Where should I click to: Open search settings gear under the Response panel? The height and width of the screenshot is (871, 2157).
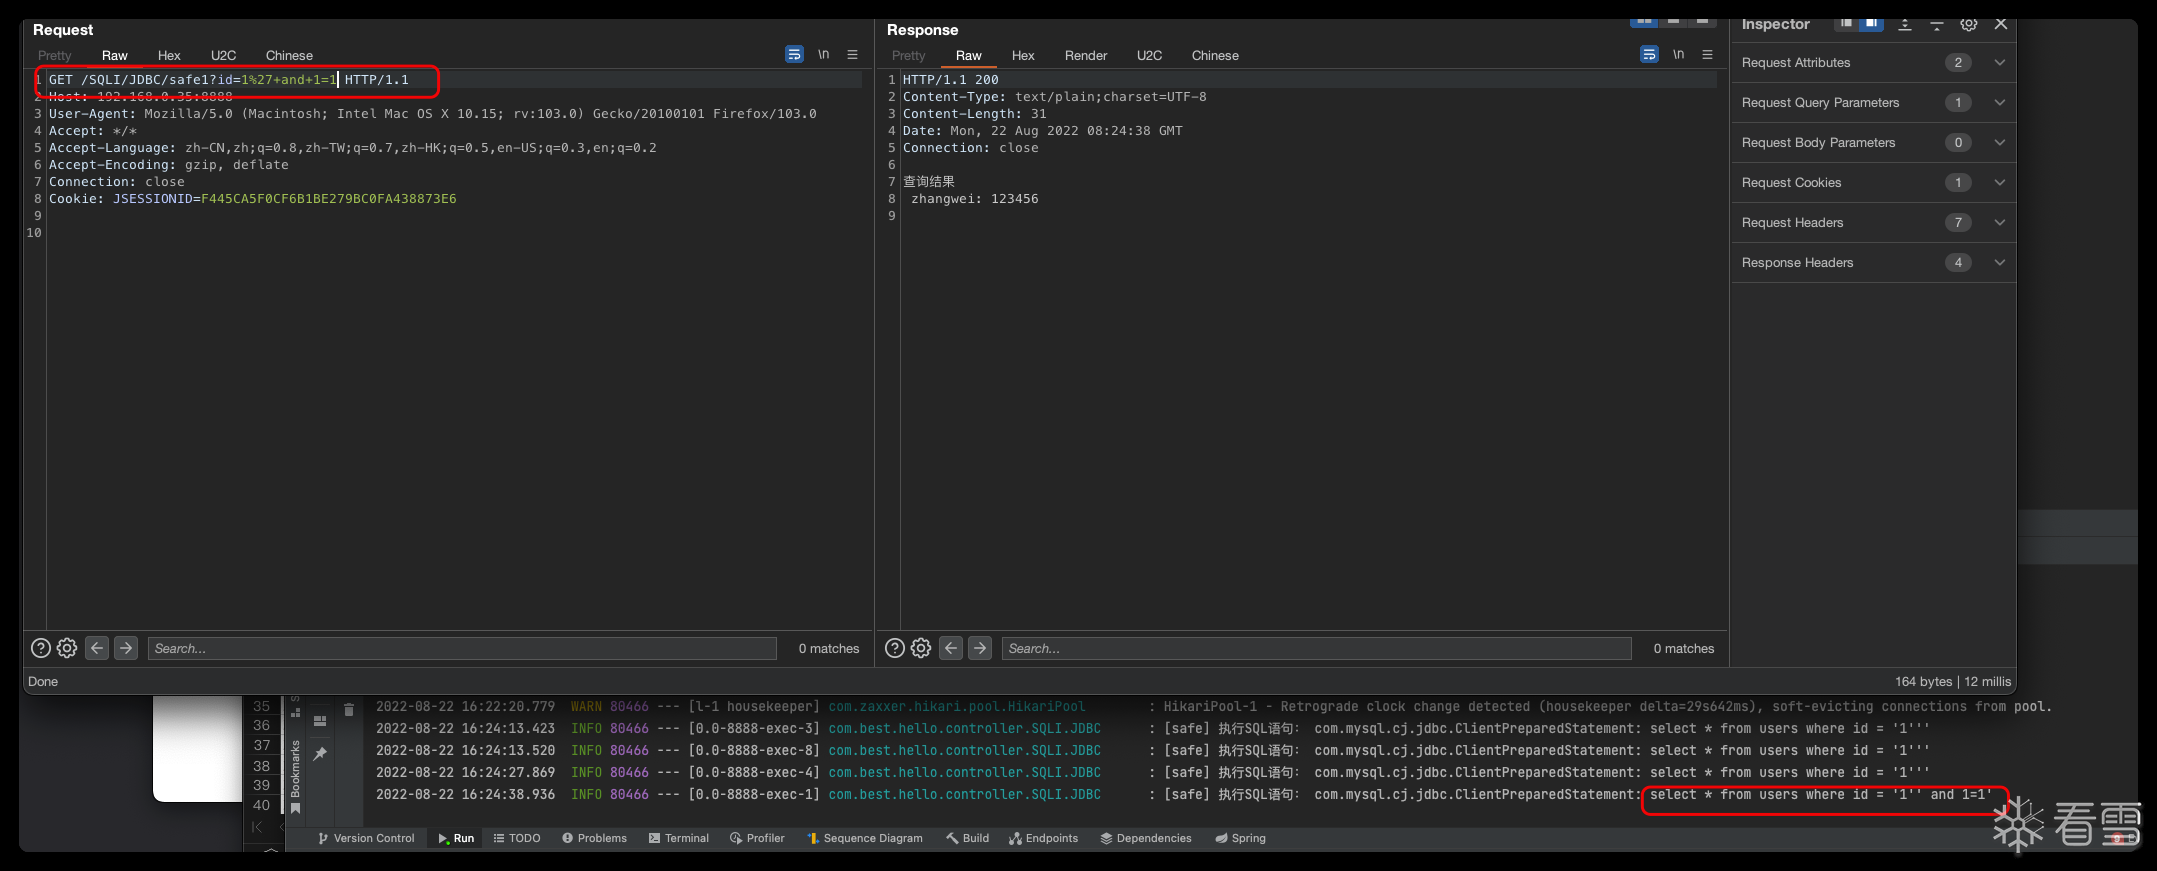tap(921, 648)
